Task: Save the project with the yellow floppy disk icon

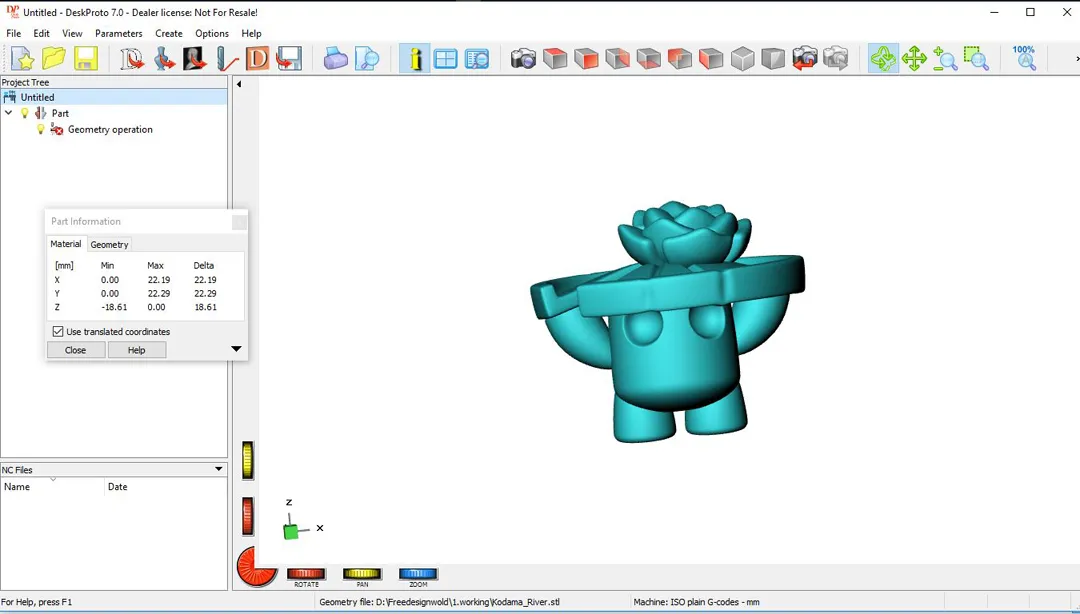Action: coord(85,59)
